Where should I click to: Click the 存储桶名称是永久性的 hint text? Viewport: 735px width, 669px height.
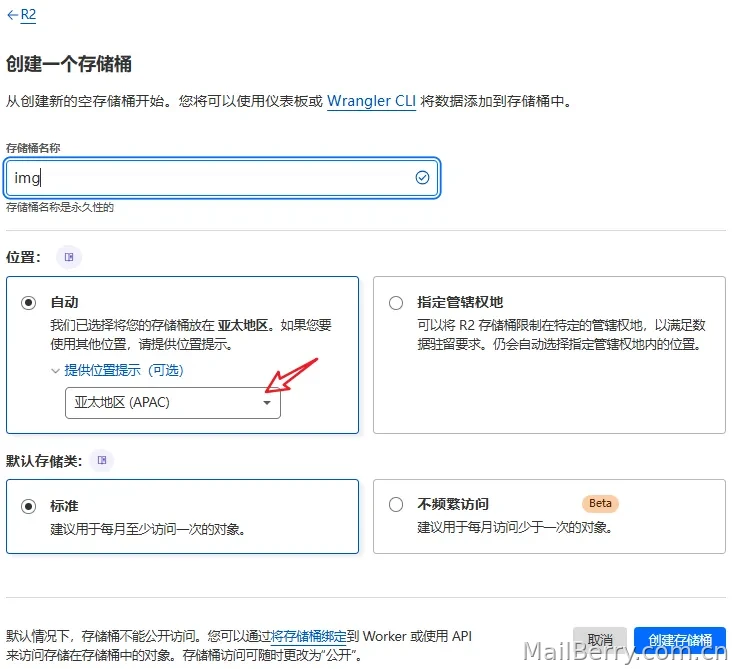point(60,208)
